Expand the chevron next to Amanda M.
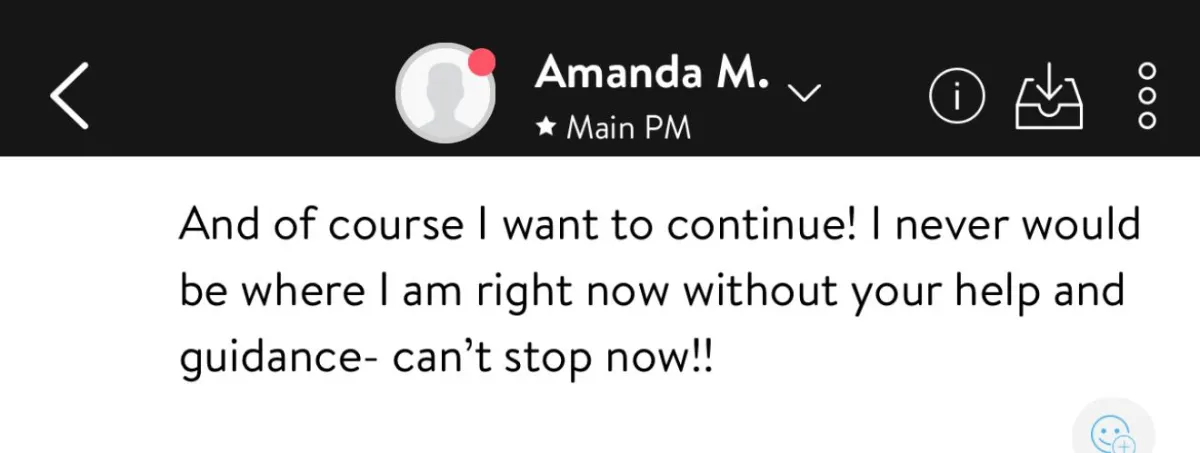1200x453 pixels. [804, 92]
